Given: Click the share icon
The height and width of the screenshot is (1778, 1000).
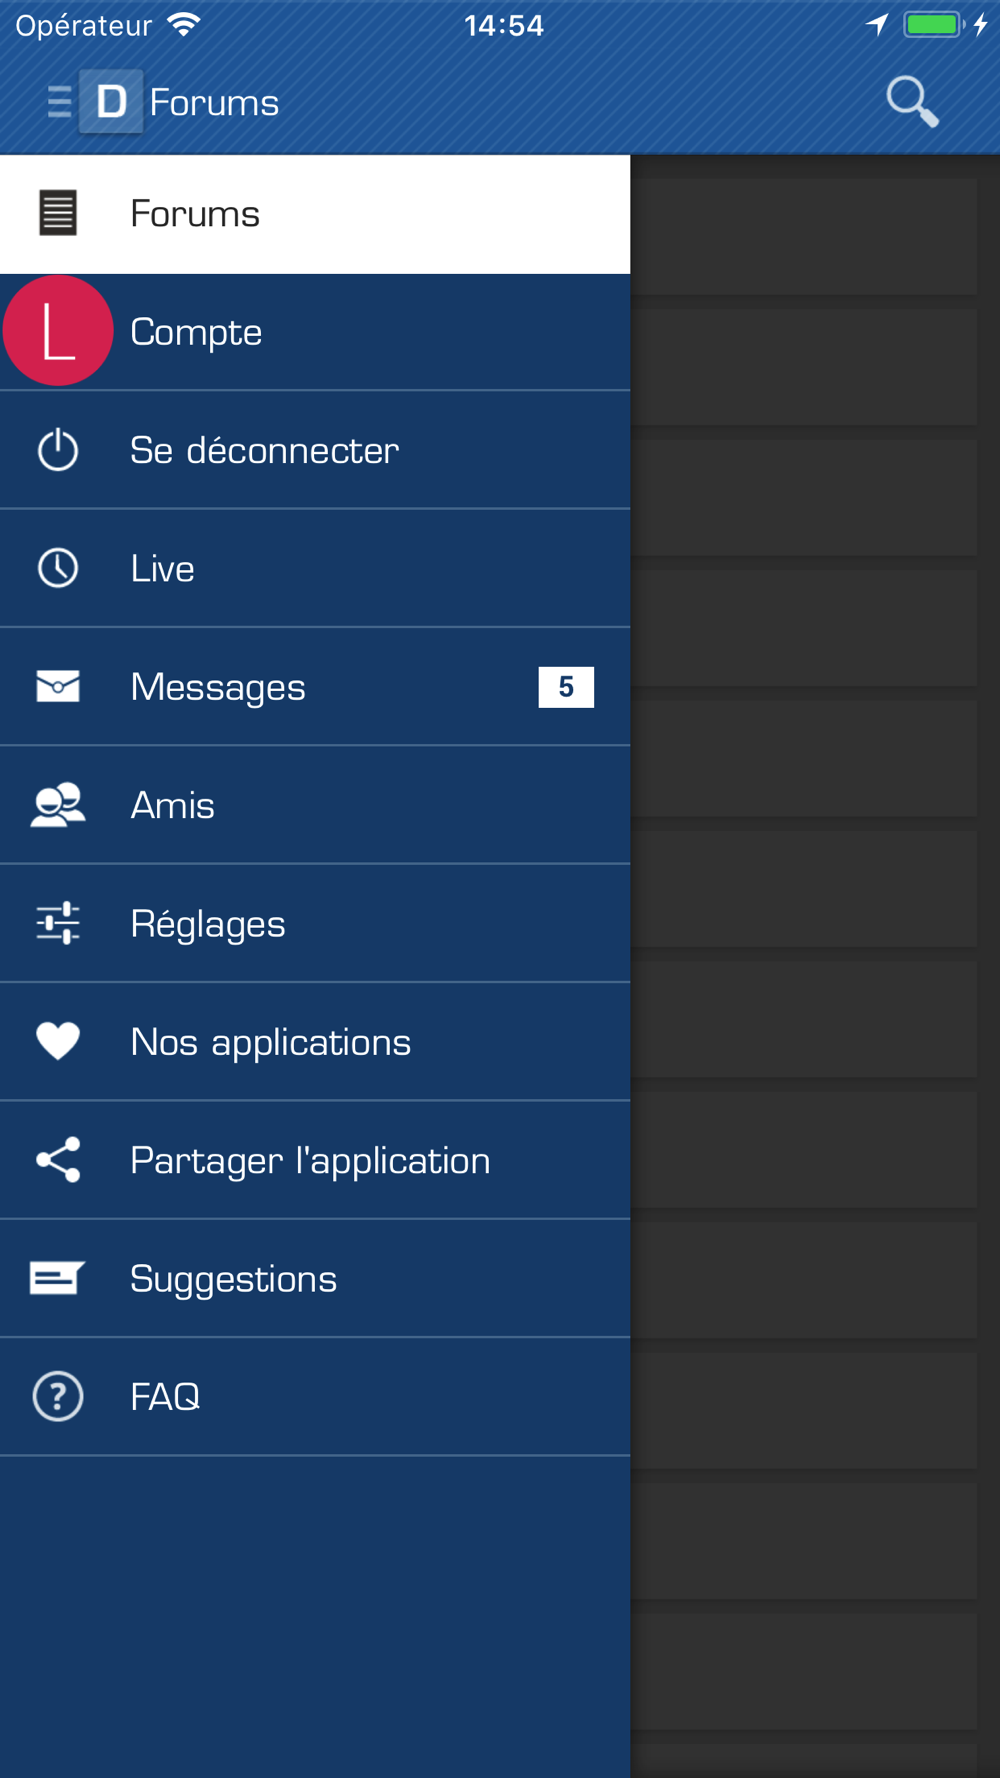Looking at the screenshot, I should pos(58,1160).
